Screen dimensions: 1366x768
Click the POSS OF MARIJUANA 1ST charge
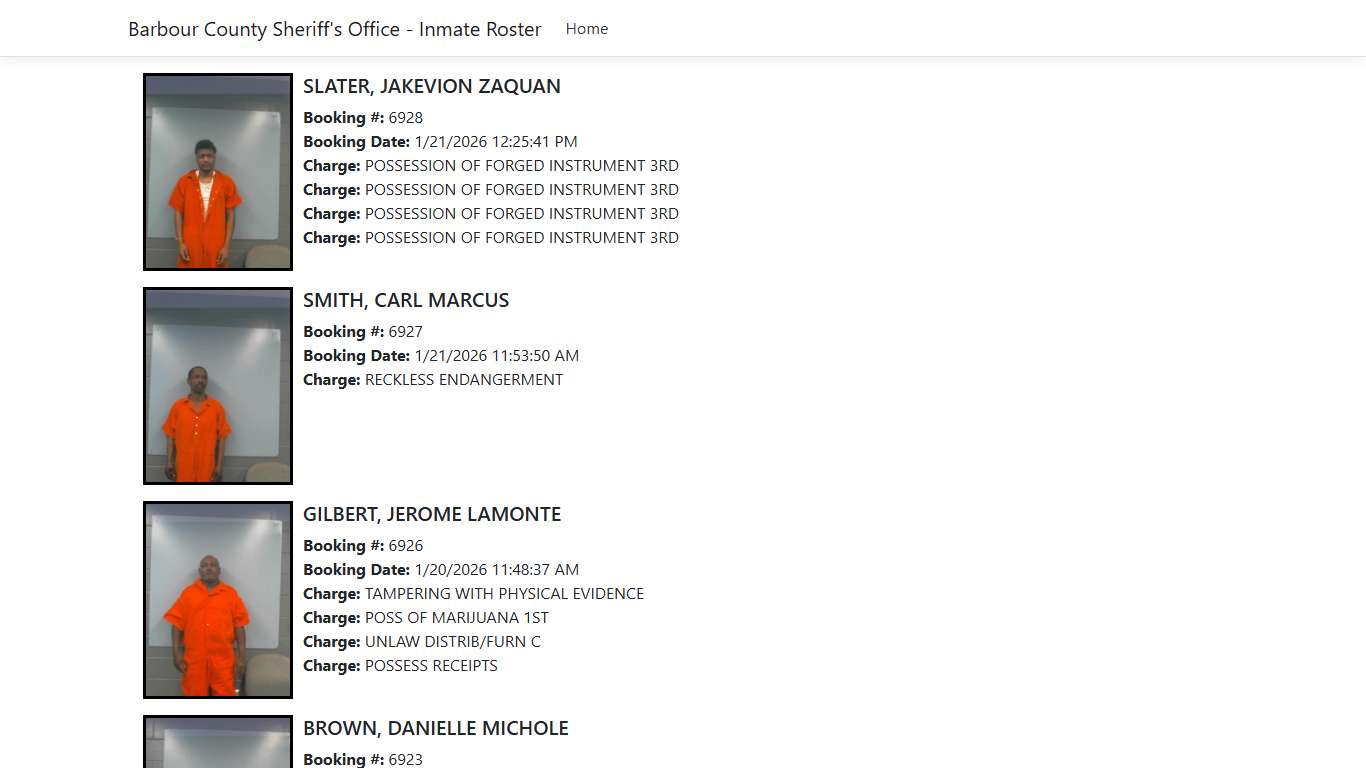(456, 617)
